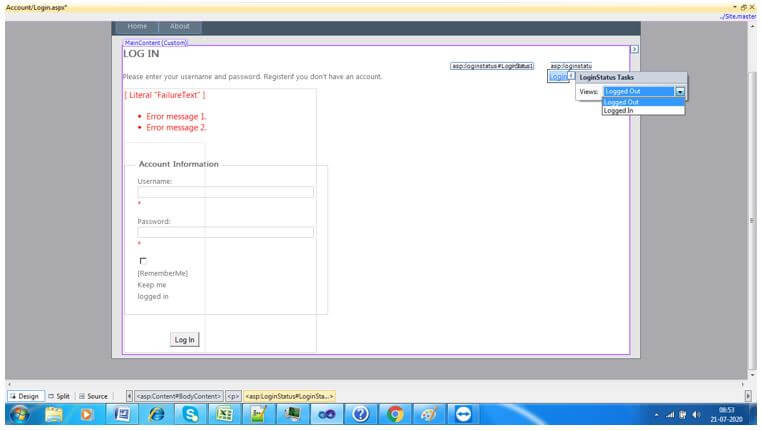
Task: Open the Views combo box dropdown arrow
Action: [x=680, y=91]
